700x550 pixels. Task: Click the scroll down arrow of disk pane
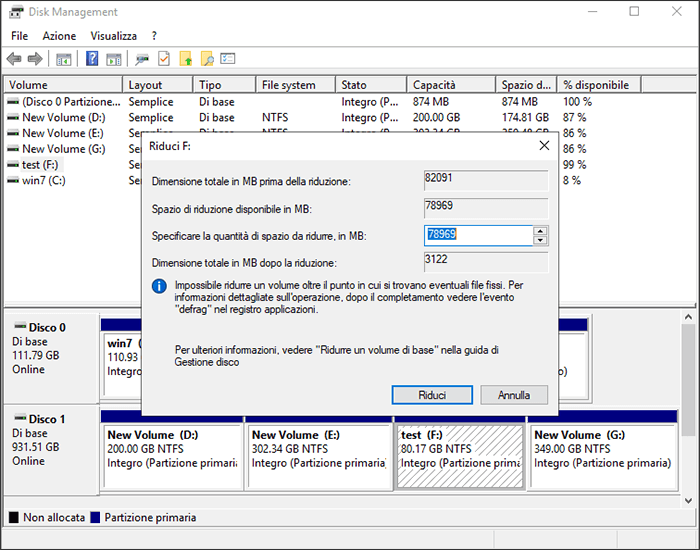coord(688,501)
